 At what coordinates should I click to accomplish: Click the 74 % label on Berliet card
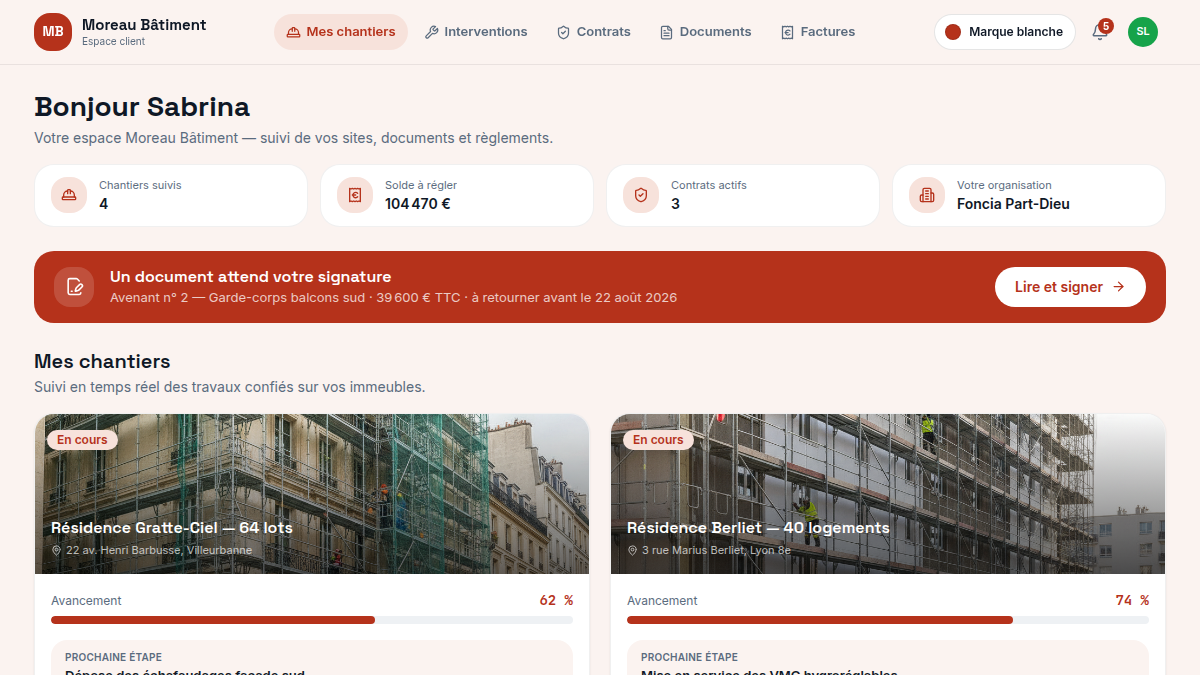click(x=1132, y=601)
